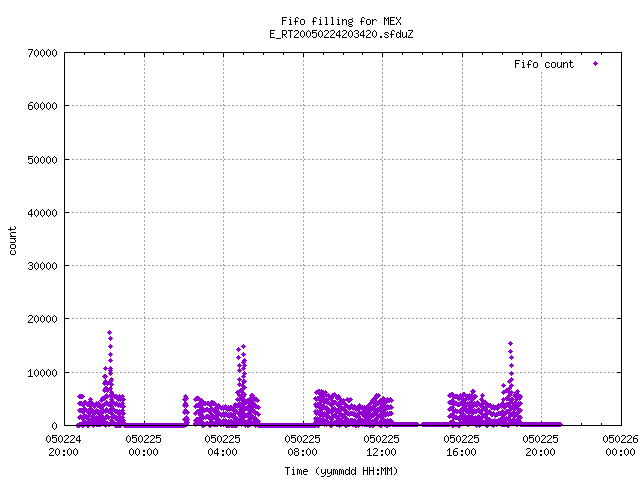Click the '050225 08:00' x-axis label
640x480 pixels.
(302, 446)
